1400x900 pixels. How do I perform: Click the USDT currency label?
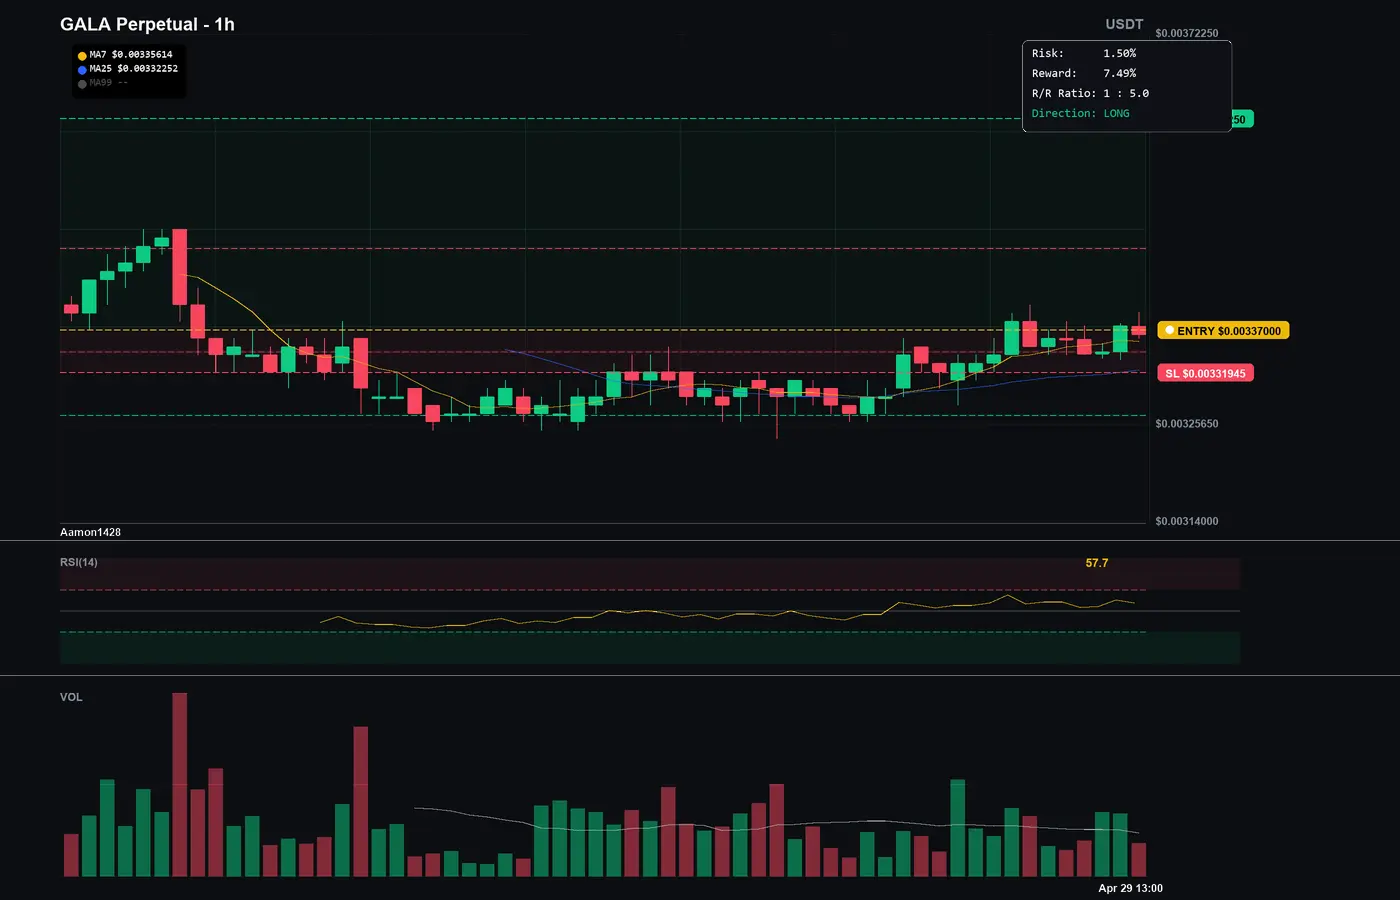click(1124, 24)
